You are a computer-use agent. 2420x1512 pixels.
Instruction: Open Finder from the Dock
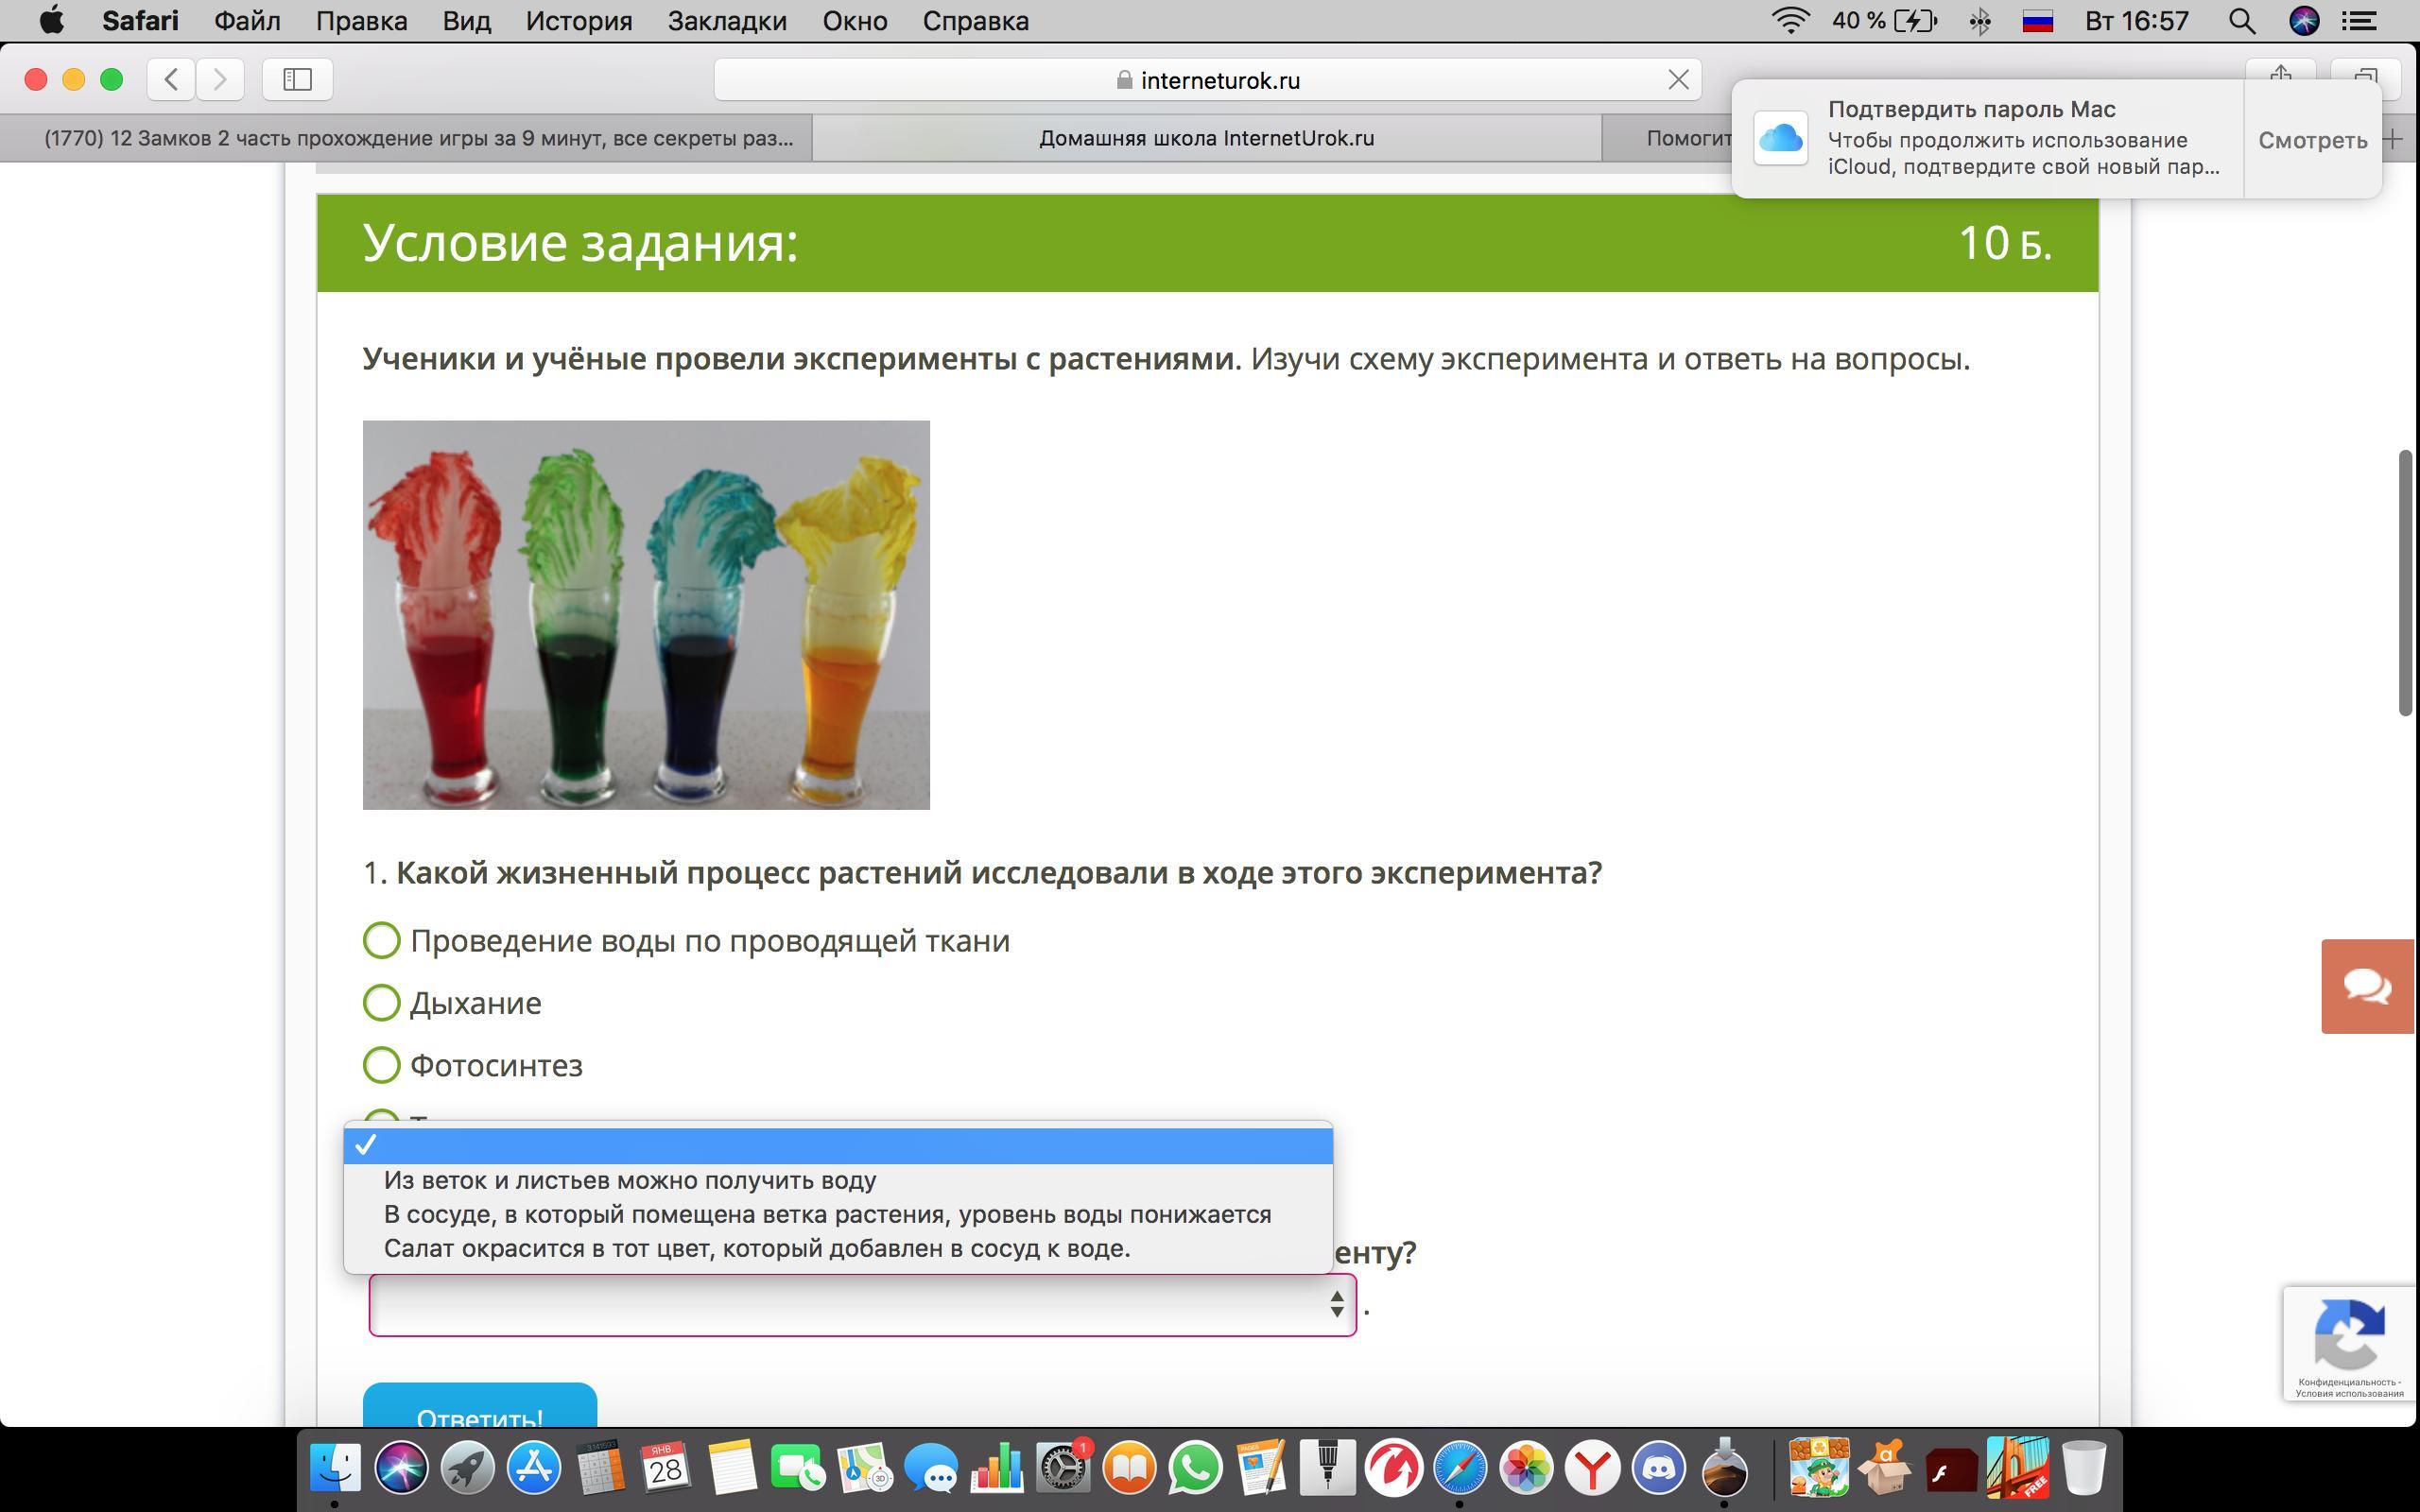pos(335,1468)
